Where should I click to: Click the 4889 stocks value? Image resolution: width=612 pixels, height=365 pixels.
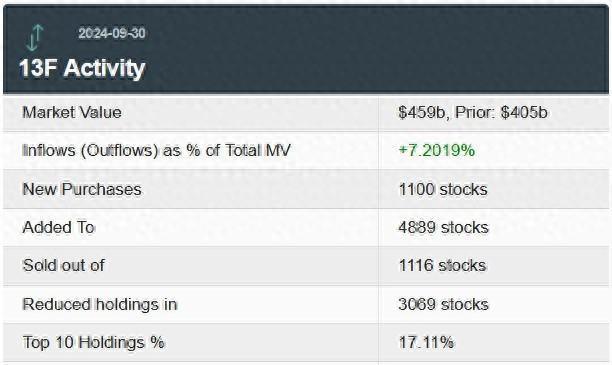[x=443, y=227]
